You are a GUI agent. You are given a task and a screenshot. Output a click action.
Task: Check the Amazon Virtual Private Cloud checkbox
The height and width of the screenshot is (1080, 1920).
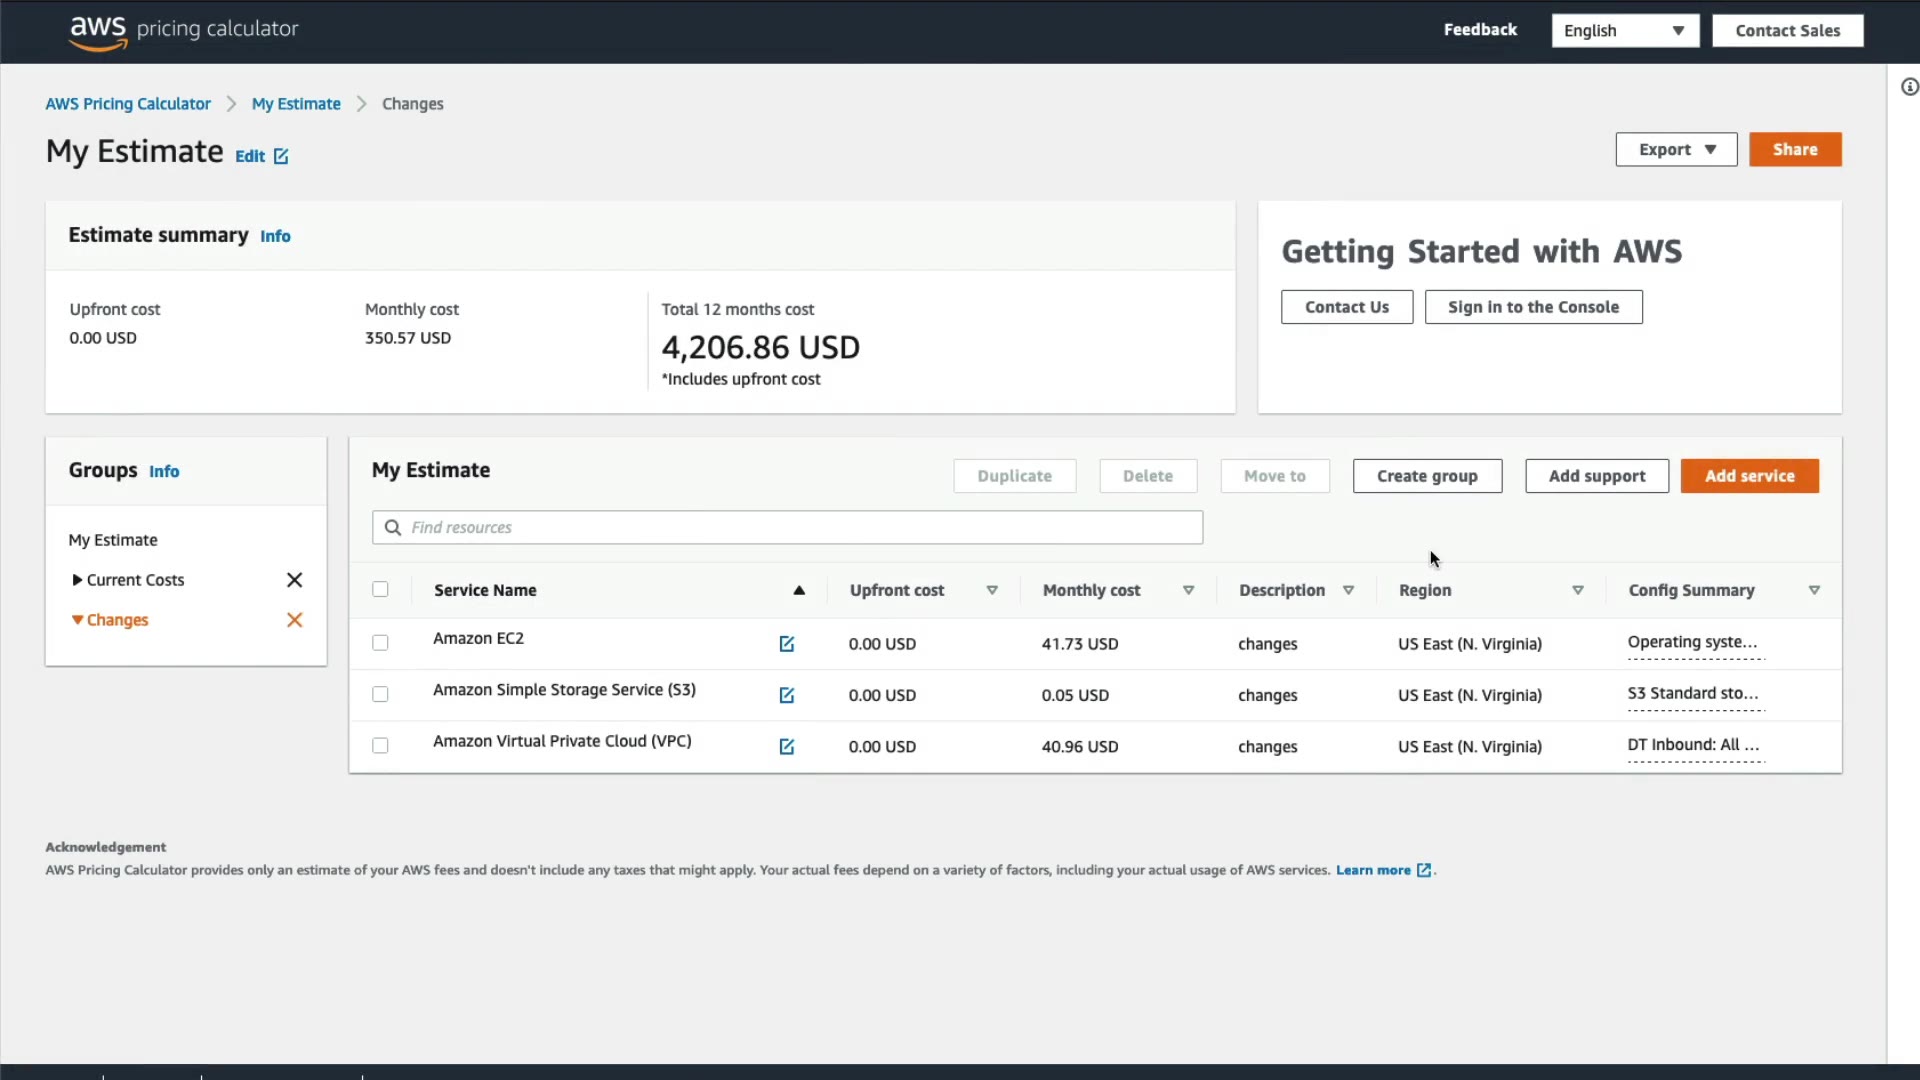click(x=380, y=746)
